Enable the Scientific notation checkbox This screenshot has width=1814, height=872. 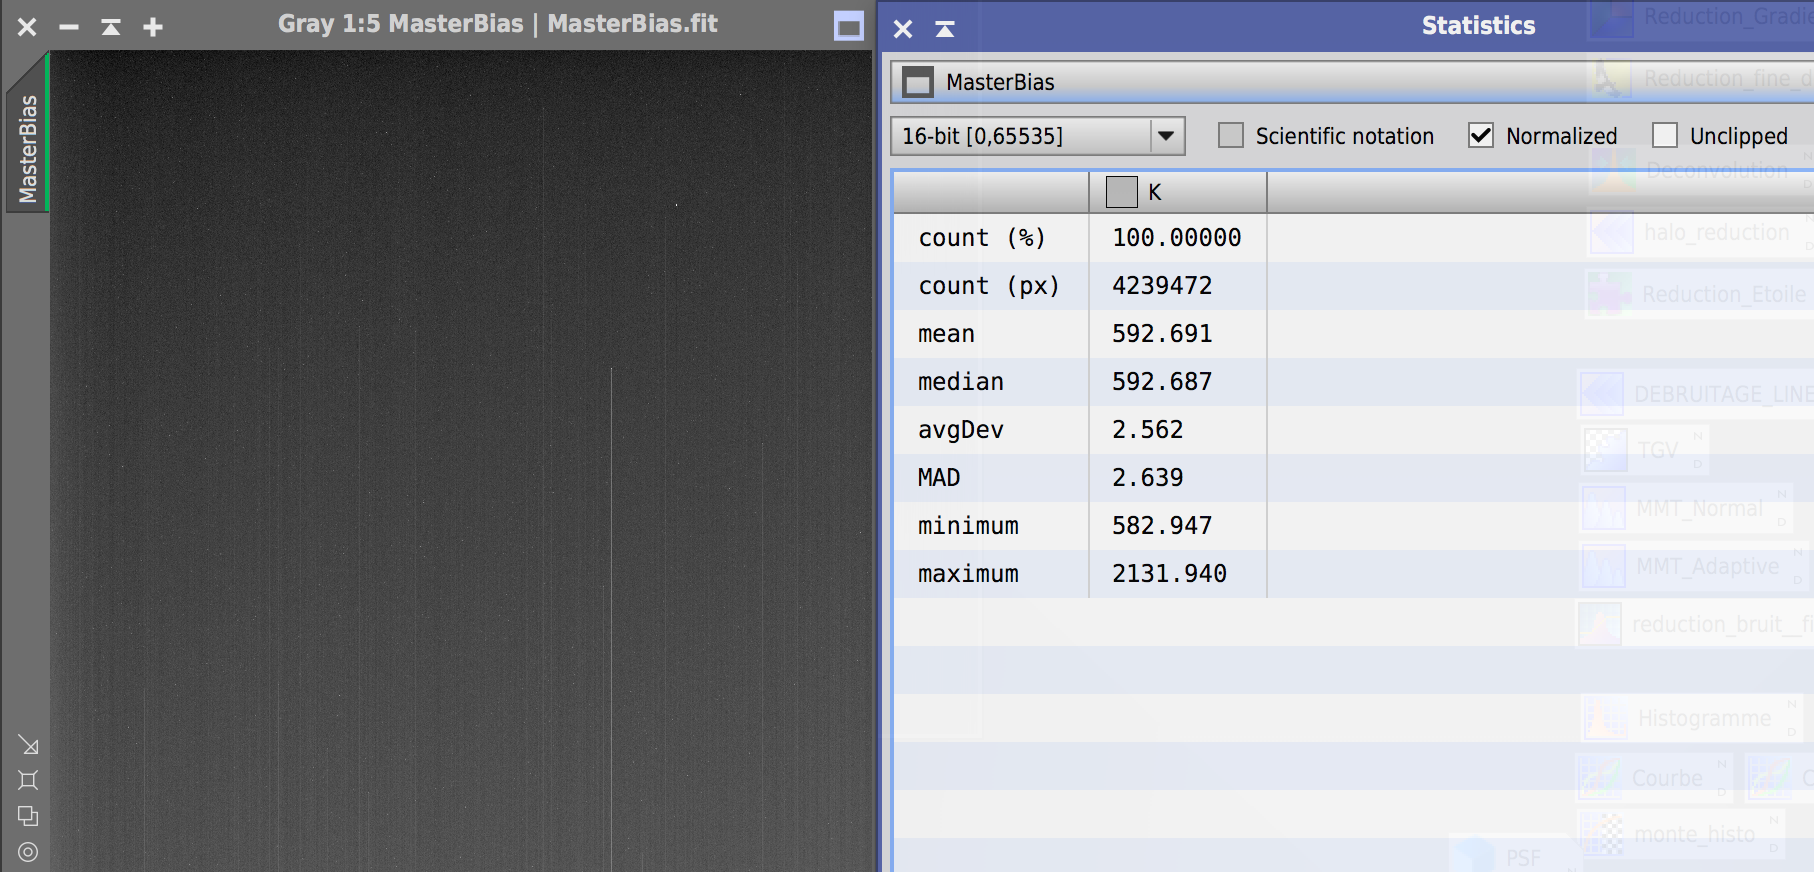point(1231,135)
